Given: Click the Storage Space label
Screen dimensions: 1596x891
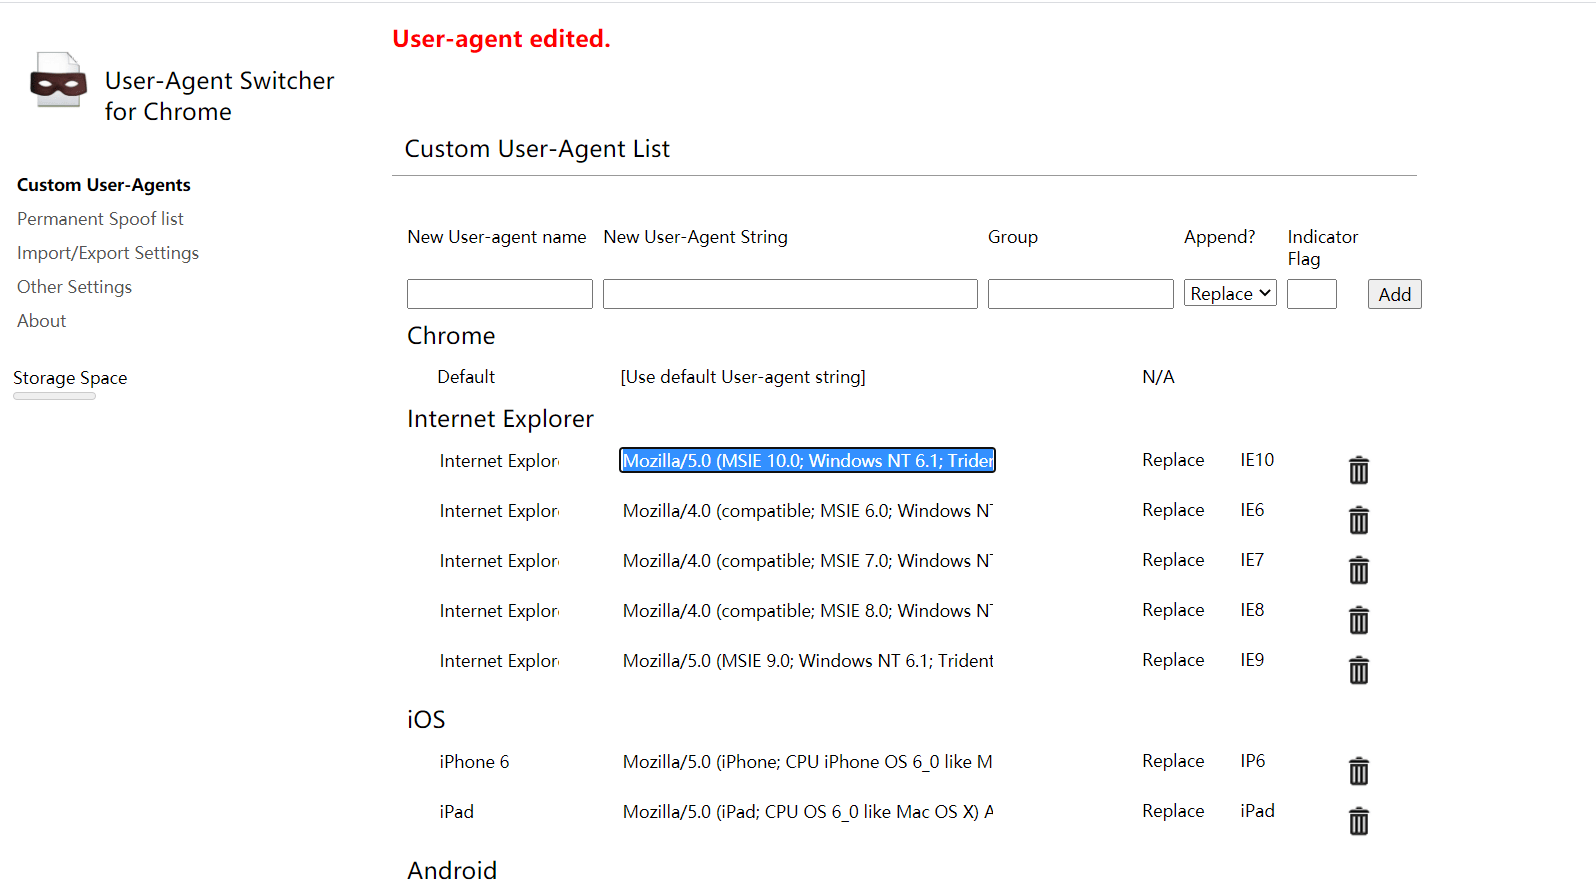Looking at the screenshot, I should click(x=70, y=378).
